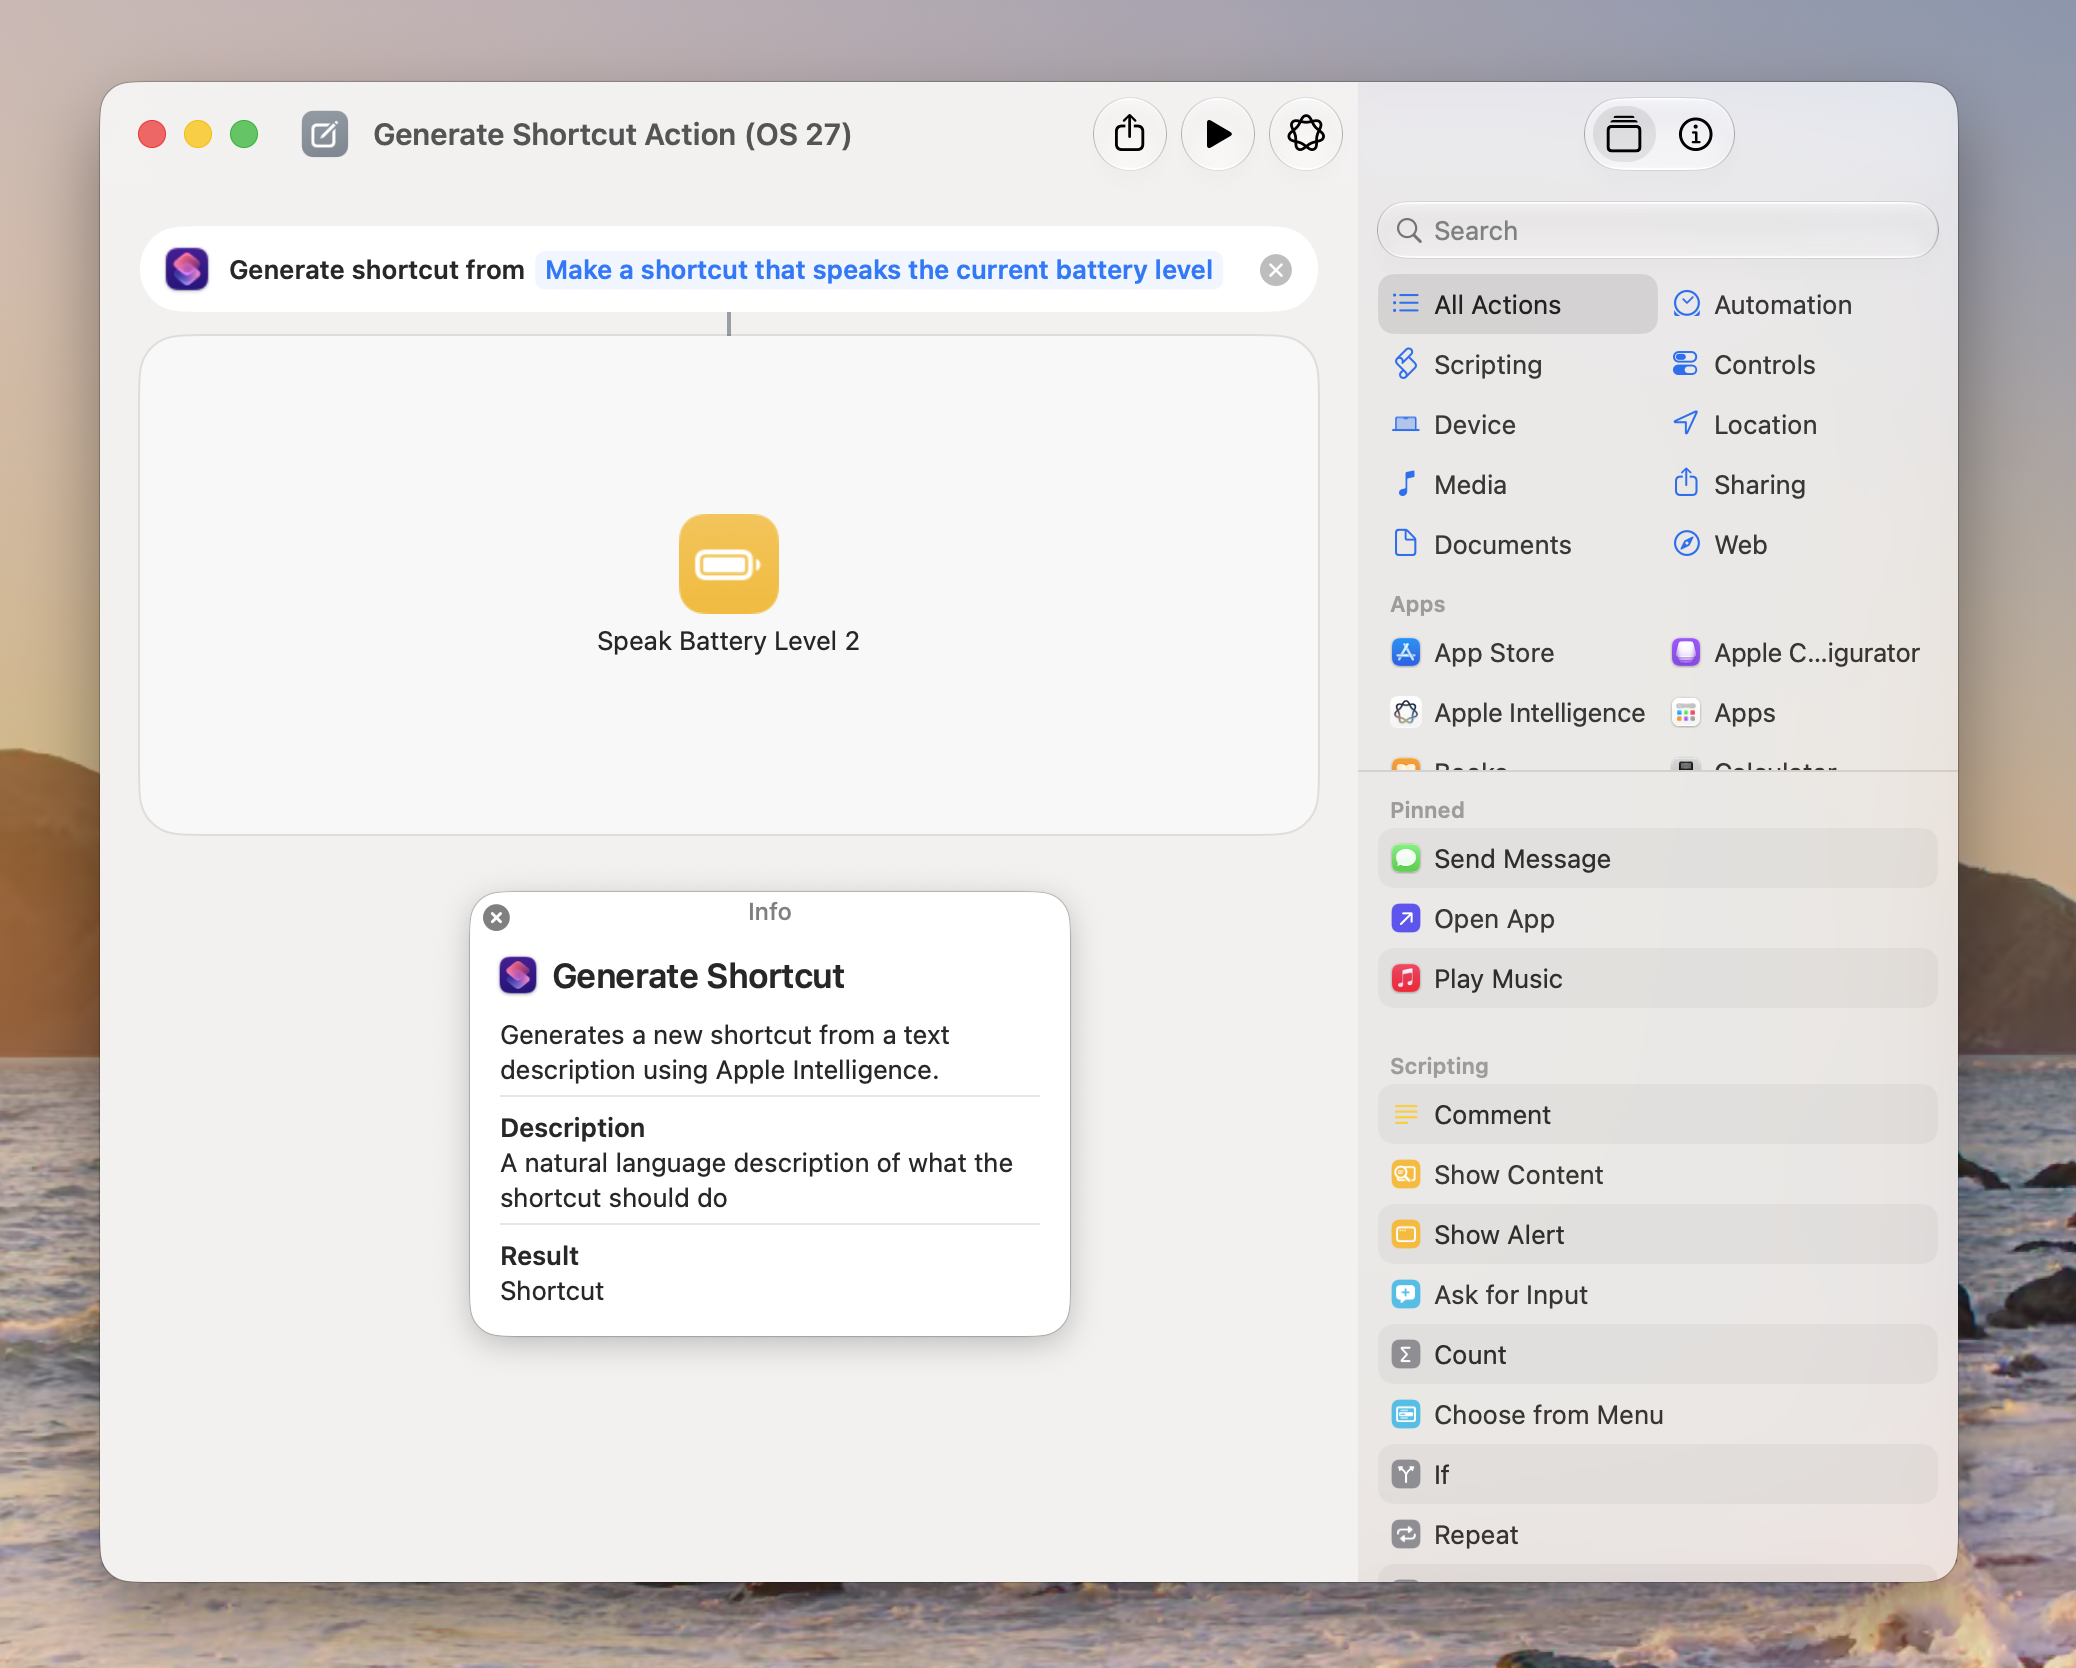The width and height of the screenshot is (2076, 1668).
Task: Open the Speak Battery Level 2 shortcut icon
Action: [x=729, y=564]
